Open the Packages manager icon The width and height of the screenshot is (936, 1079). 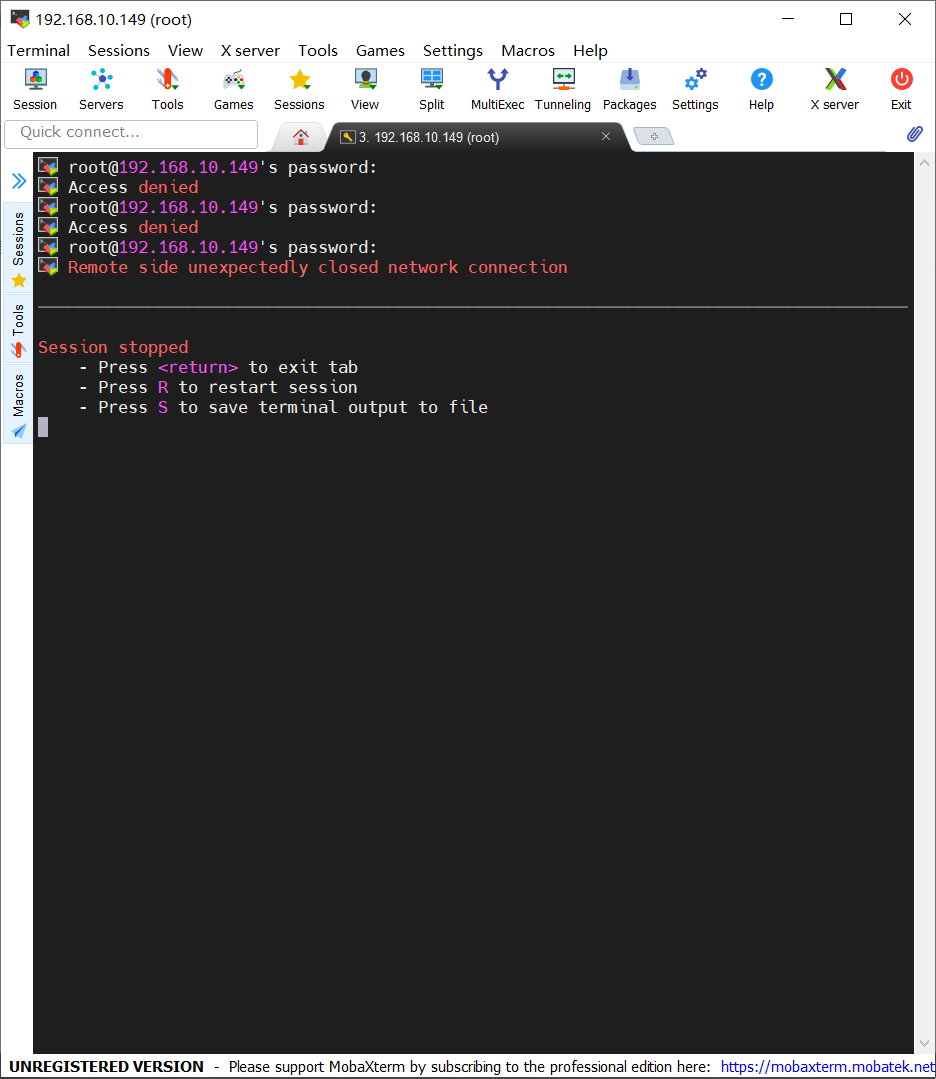pos(629,89)
